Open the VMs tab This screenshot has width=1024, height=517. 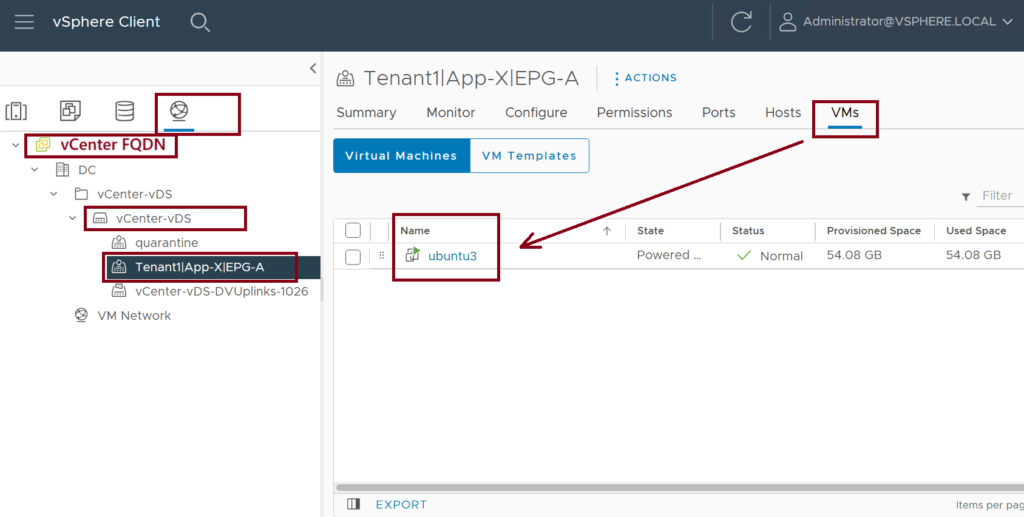[x=844, y=112]
